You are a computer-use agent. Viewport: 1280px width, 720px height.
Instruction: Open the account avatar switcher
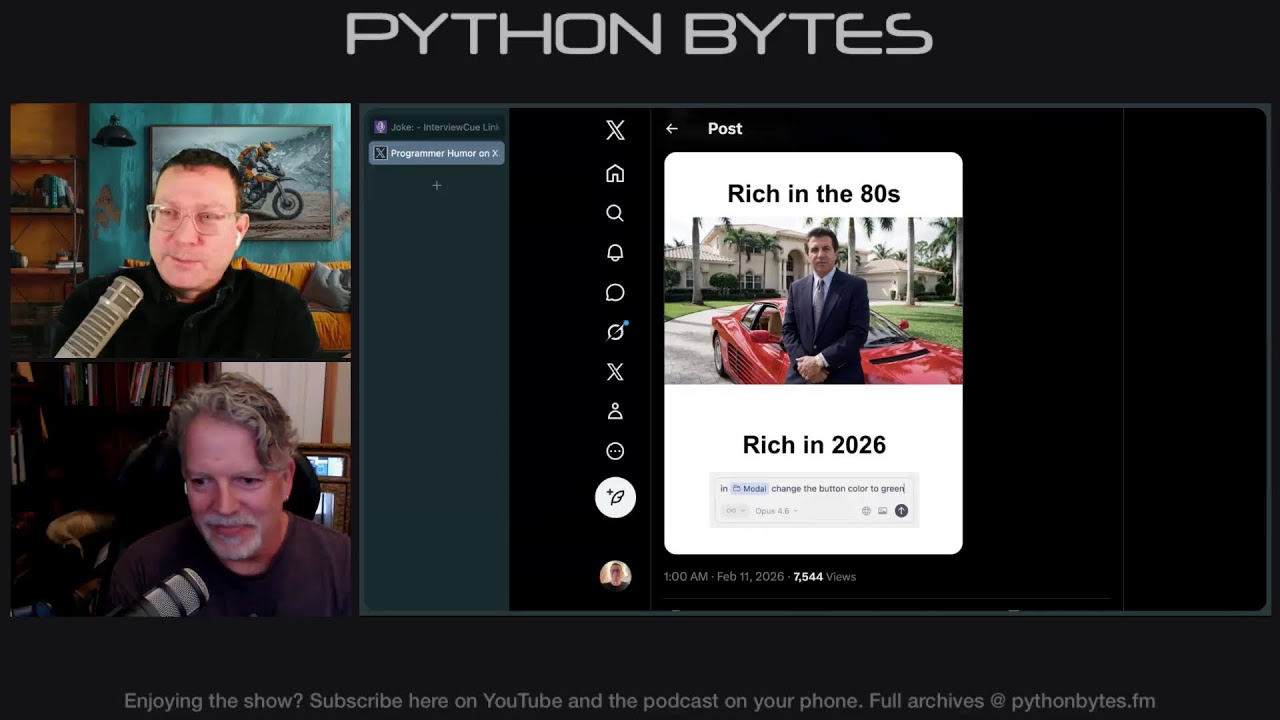pos(615,575)
